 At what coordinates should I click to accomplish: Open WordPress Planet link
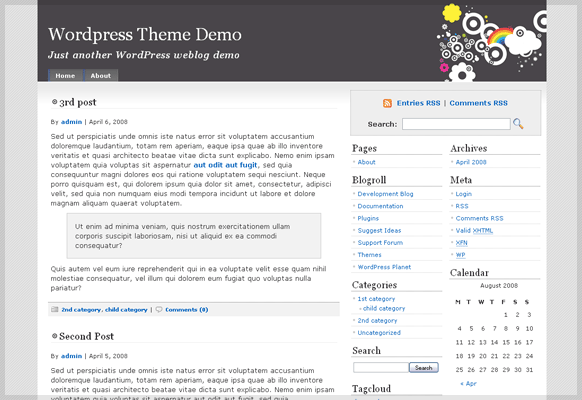pyautogui.click(x=384, y=267)
